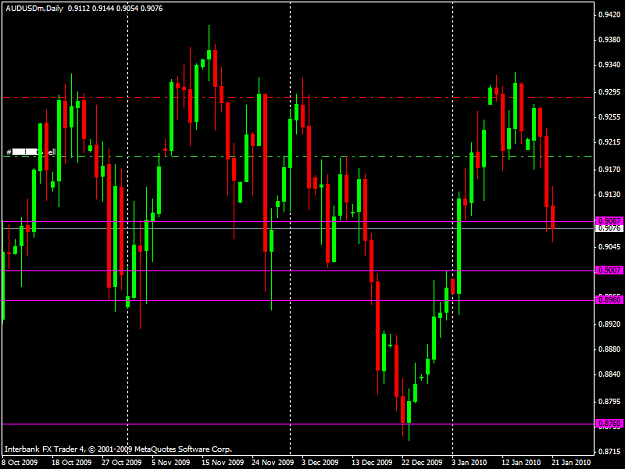625x469 pixels.
Task: Click the 0.8840 price scale label
Action: 609,374
